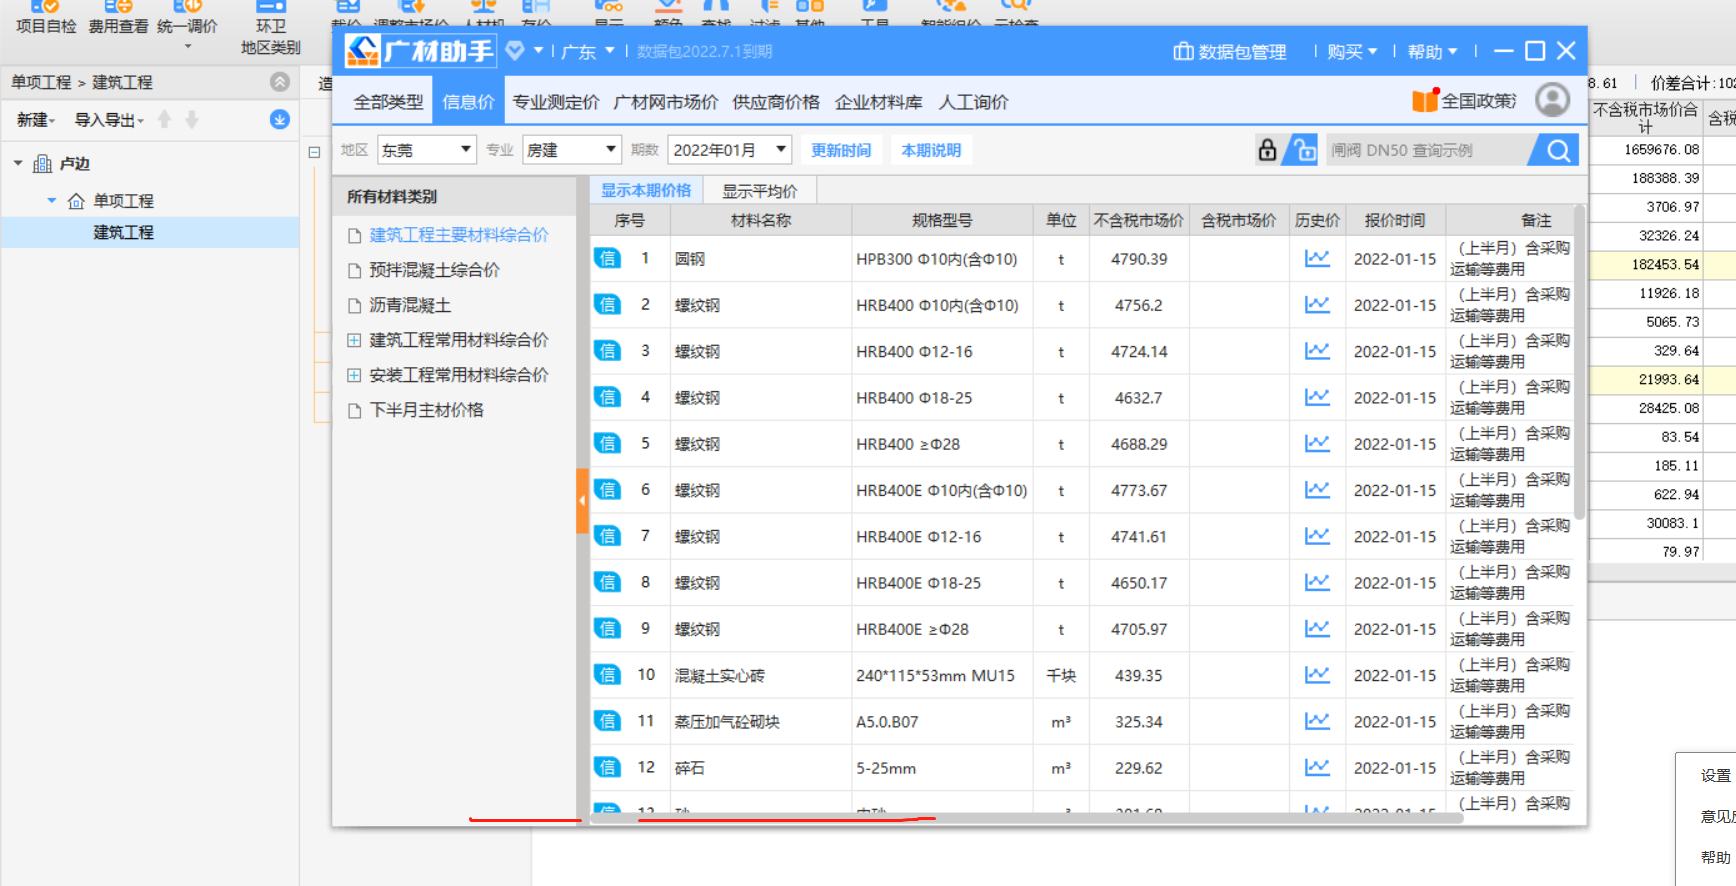Screen dimensions: 1736x886
Task: Click the blue download arrow icon in left panel
Action: (x=280, y=119)
